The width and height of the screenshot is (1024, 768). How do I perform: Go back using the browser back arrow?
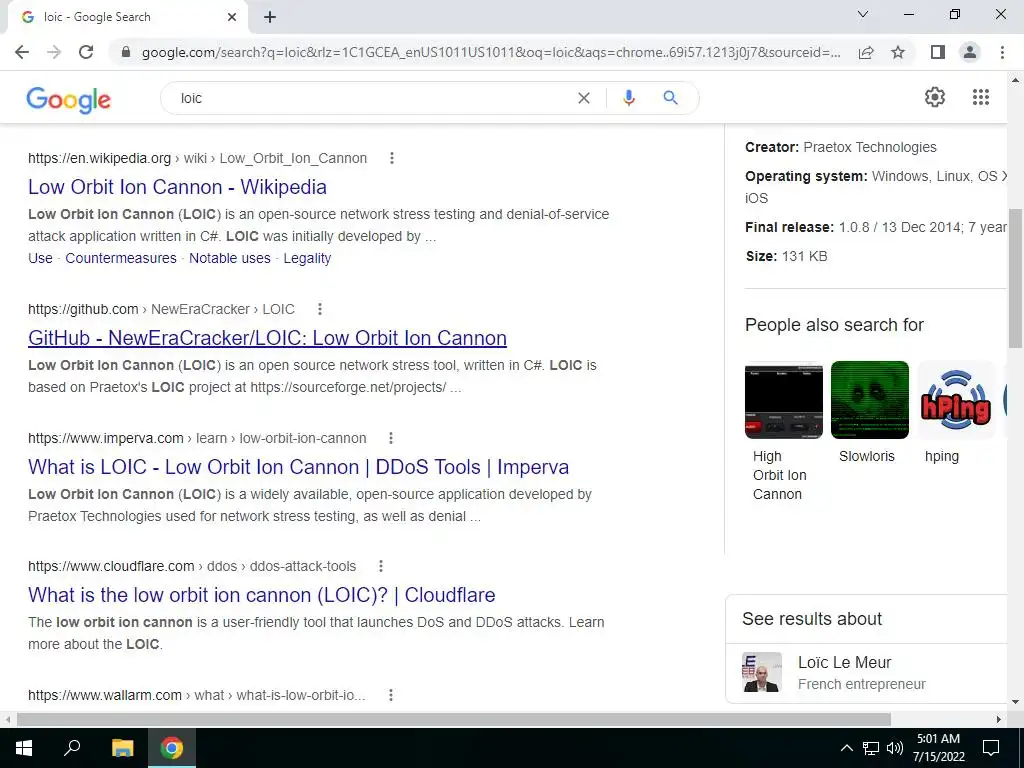coord(22,52)
